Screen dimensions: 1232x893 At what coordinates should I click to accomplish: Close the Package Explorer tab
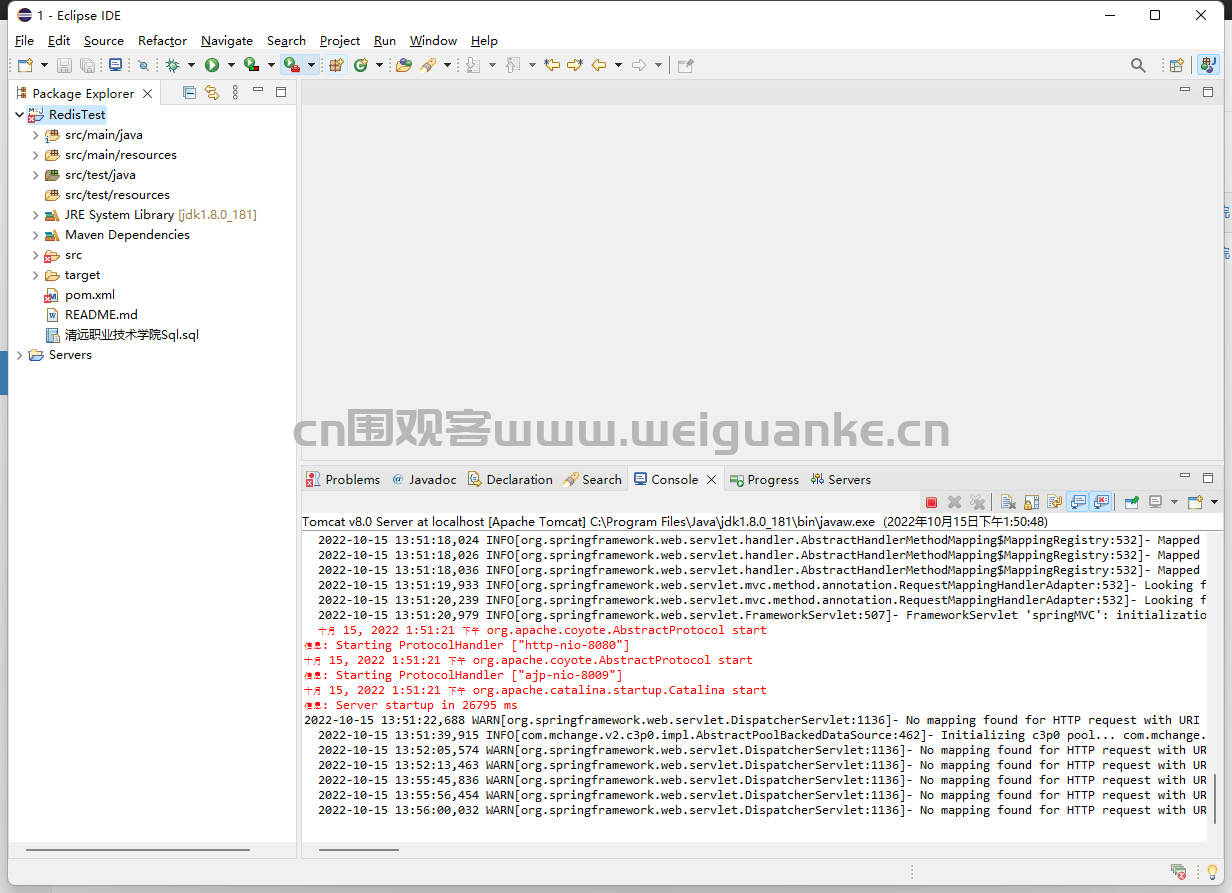[x=147, y=93]
